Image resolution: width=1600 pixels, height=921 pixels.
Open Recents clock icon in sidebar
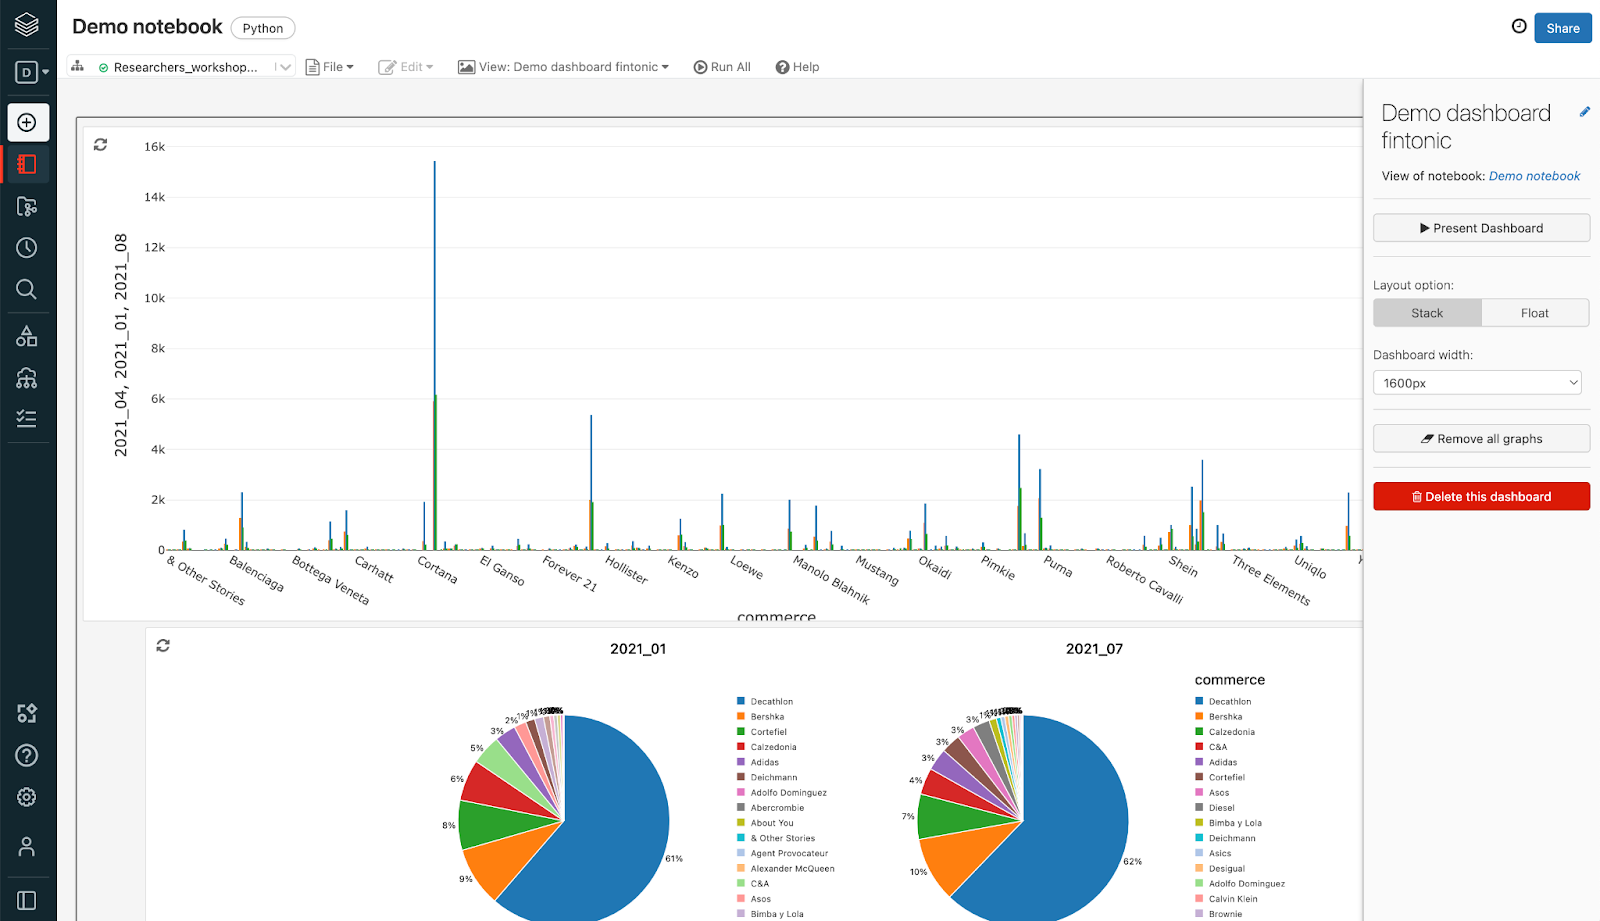27,248
